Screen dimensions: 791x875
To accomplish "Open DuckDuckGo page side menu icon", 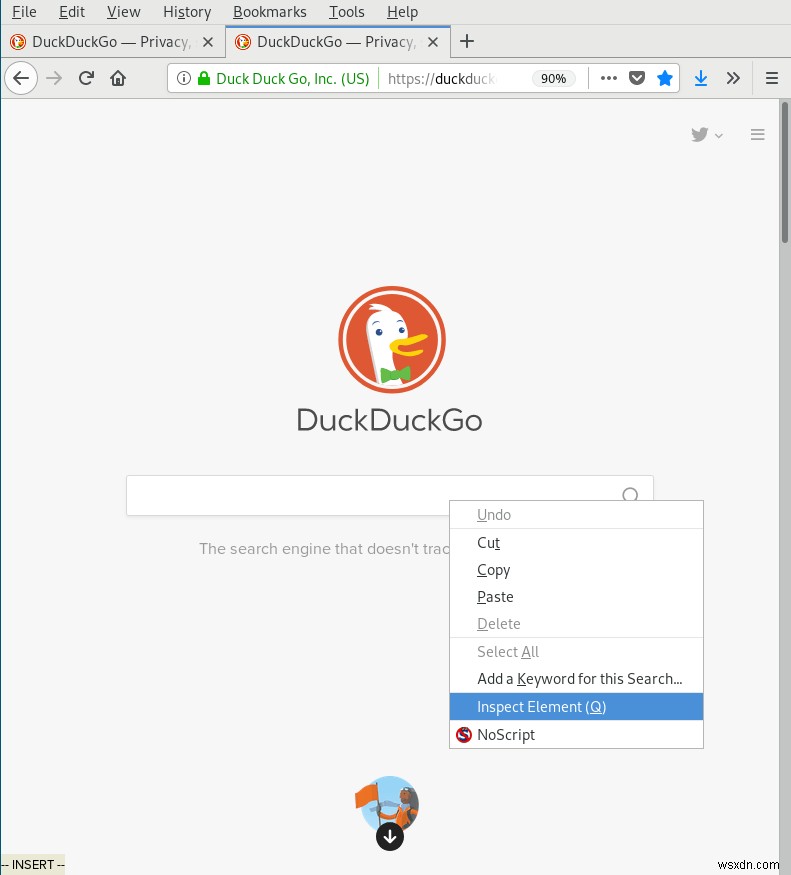I will [758, 134].
